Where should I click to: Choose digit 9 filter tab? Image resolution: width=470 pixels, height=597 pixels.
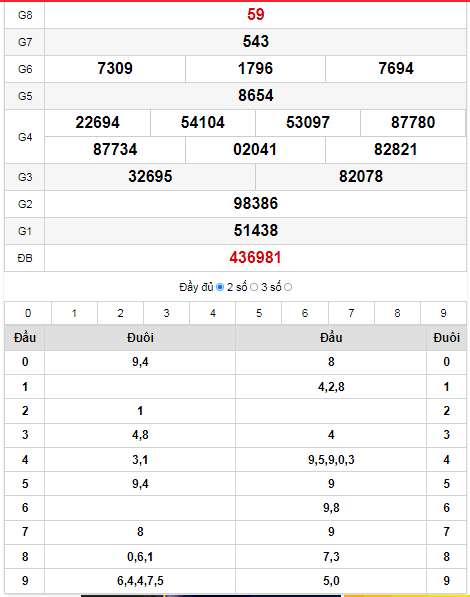(x=443, y=313)
